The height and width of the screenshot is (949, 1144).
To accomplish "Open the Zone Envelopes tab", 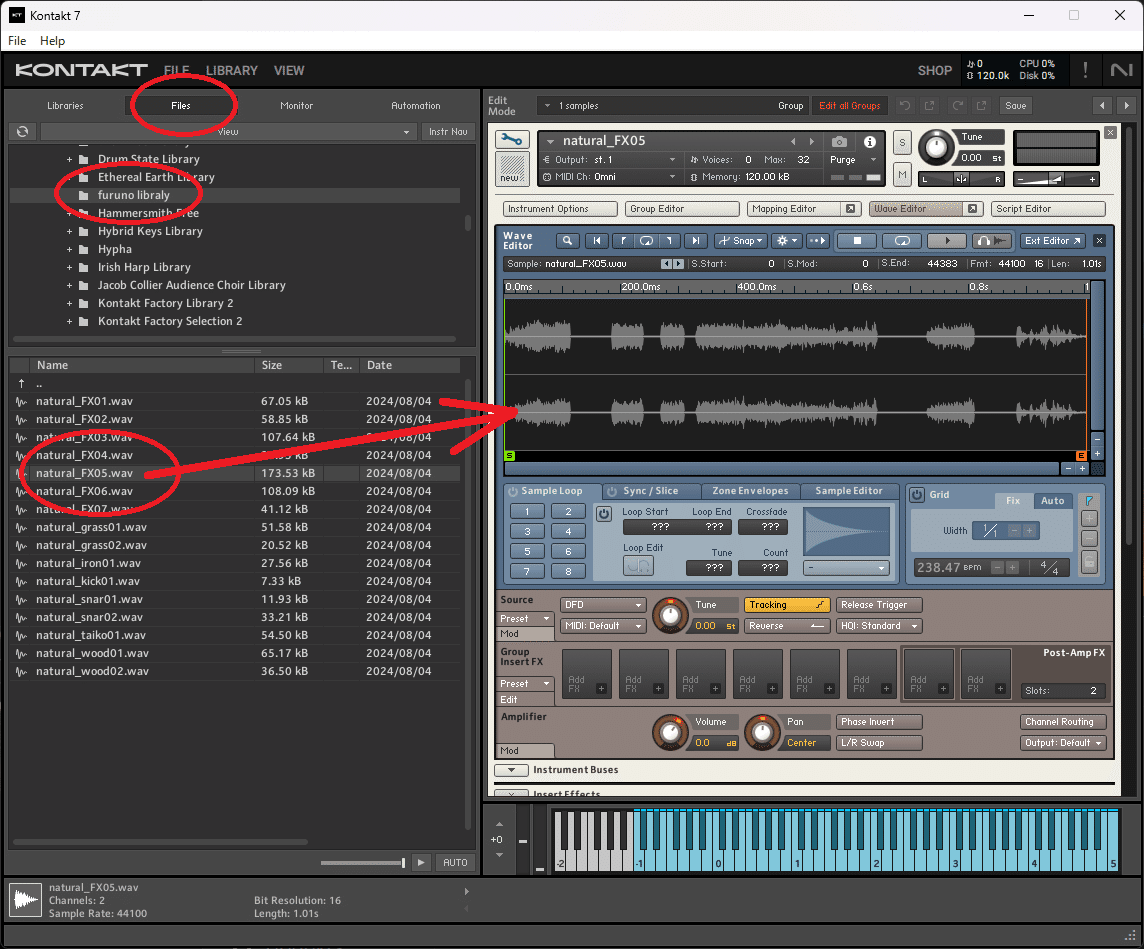I will pyautogui.click(x=750, y=491).
